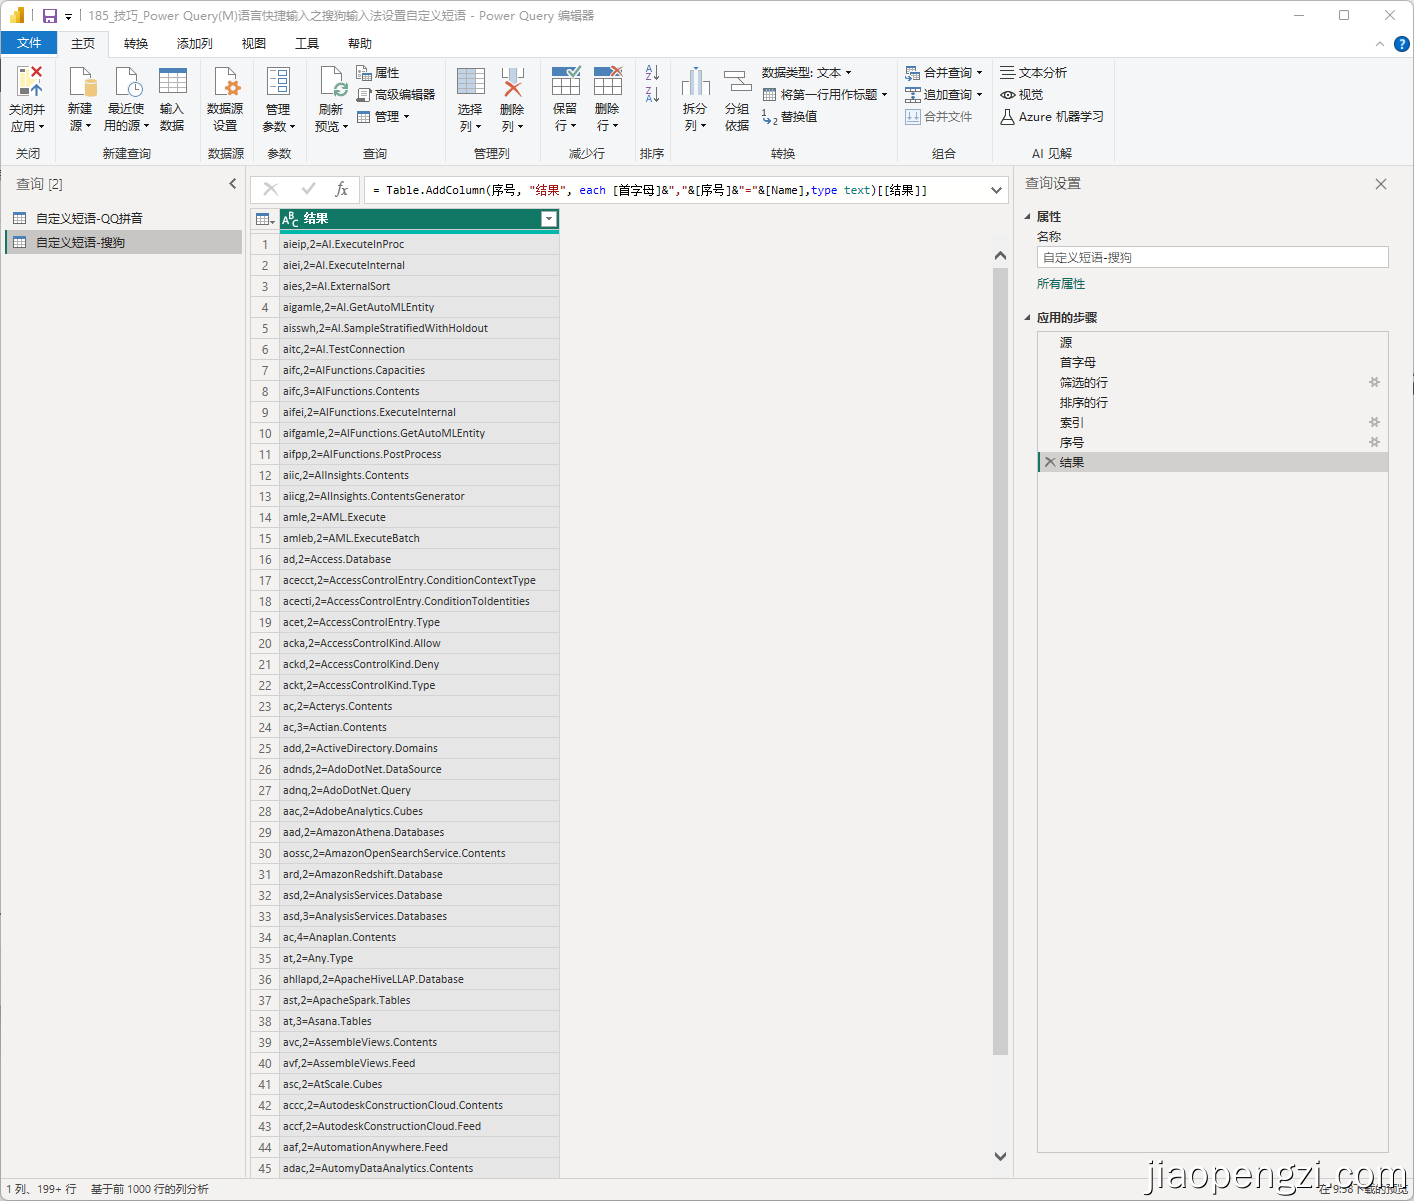The height and width of the screenshot is (1201, 1414).
Task: Click the Choose Columns icon
Action: click(x=470, y=82)
